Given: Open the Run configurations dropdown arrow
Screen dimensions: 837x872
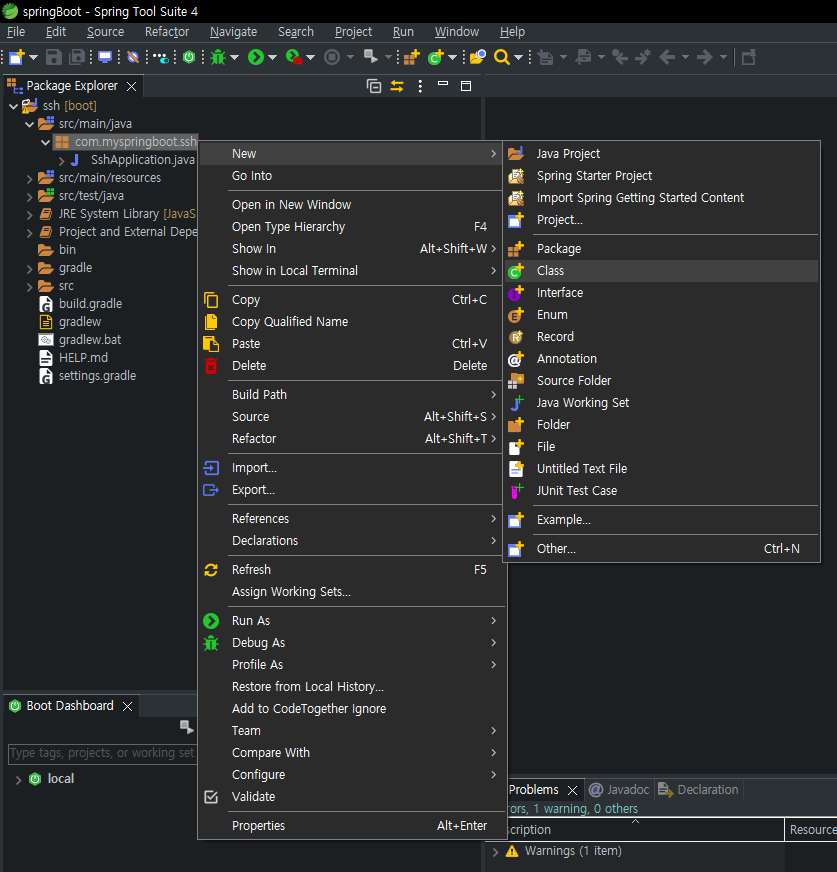Looking at the screenshot, I should point(273,57).
